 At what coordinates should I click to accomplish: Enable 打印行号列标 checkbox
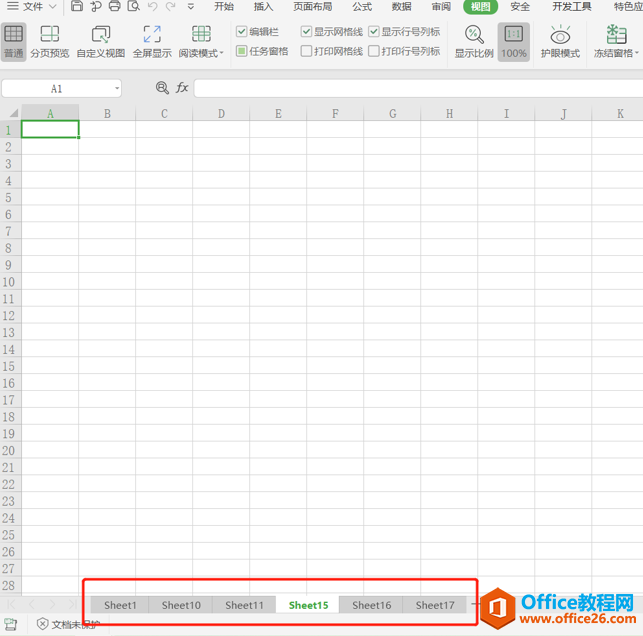[x=373, y=51]
